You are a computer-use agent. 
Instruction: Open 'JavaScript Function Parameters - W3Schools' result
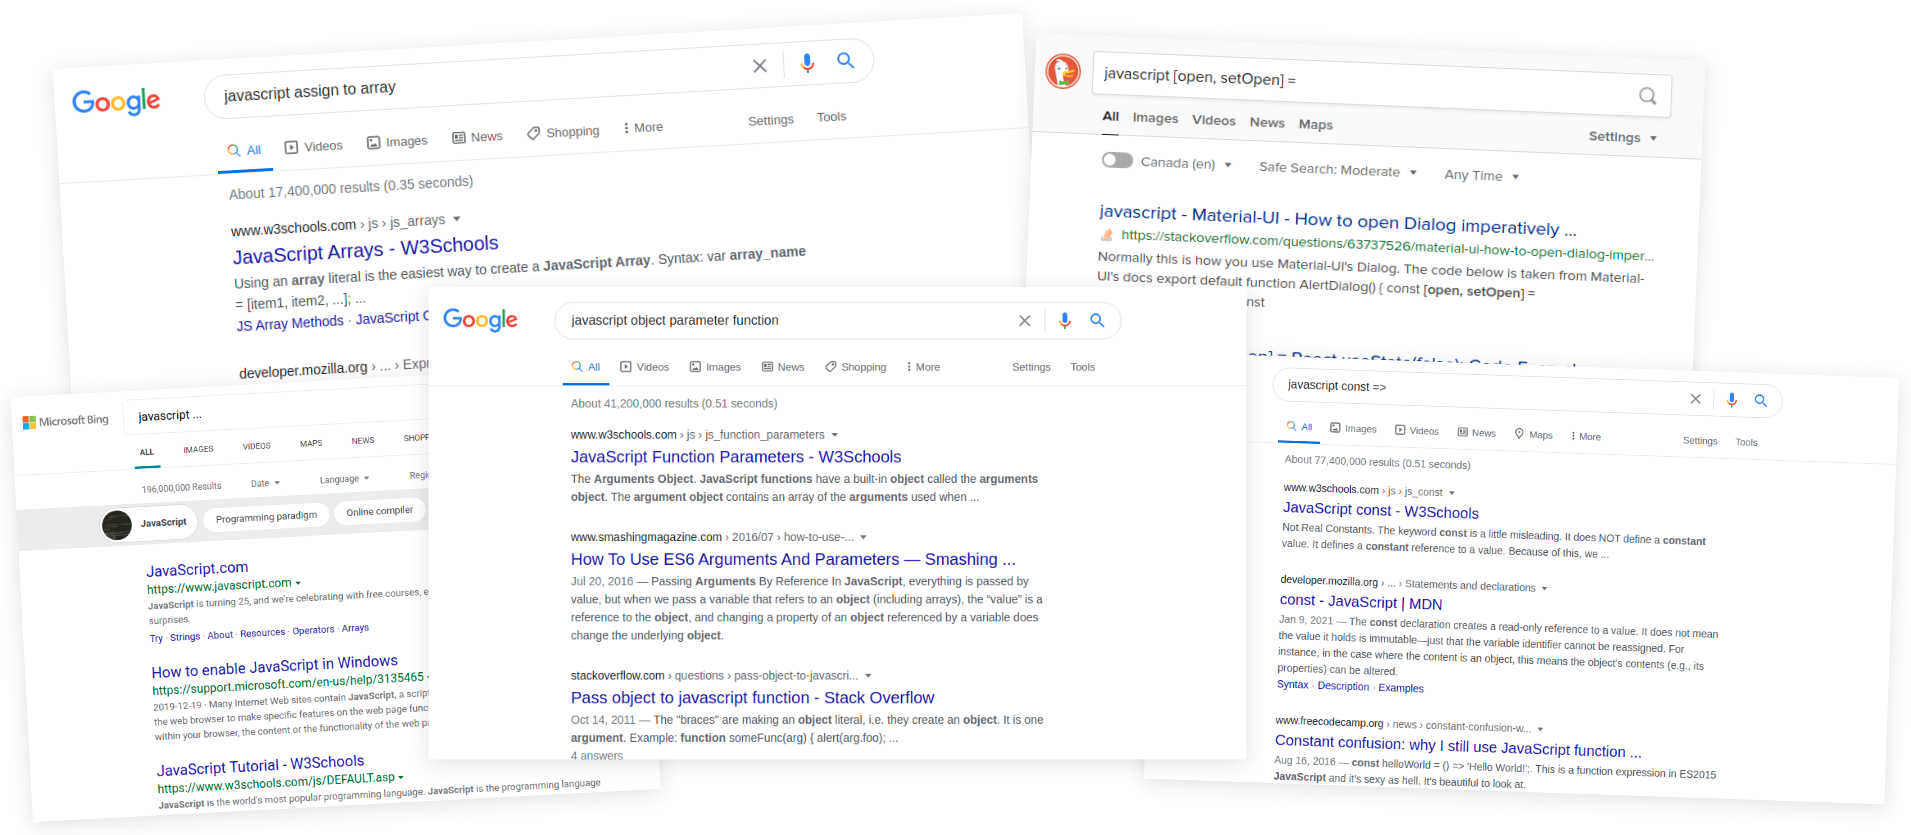pos(736,457)
